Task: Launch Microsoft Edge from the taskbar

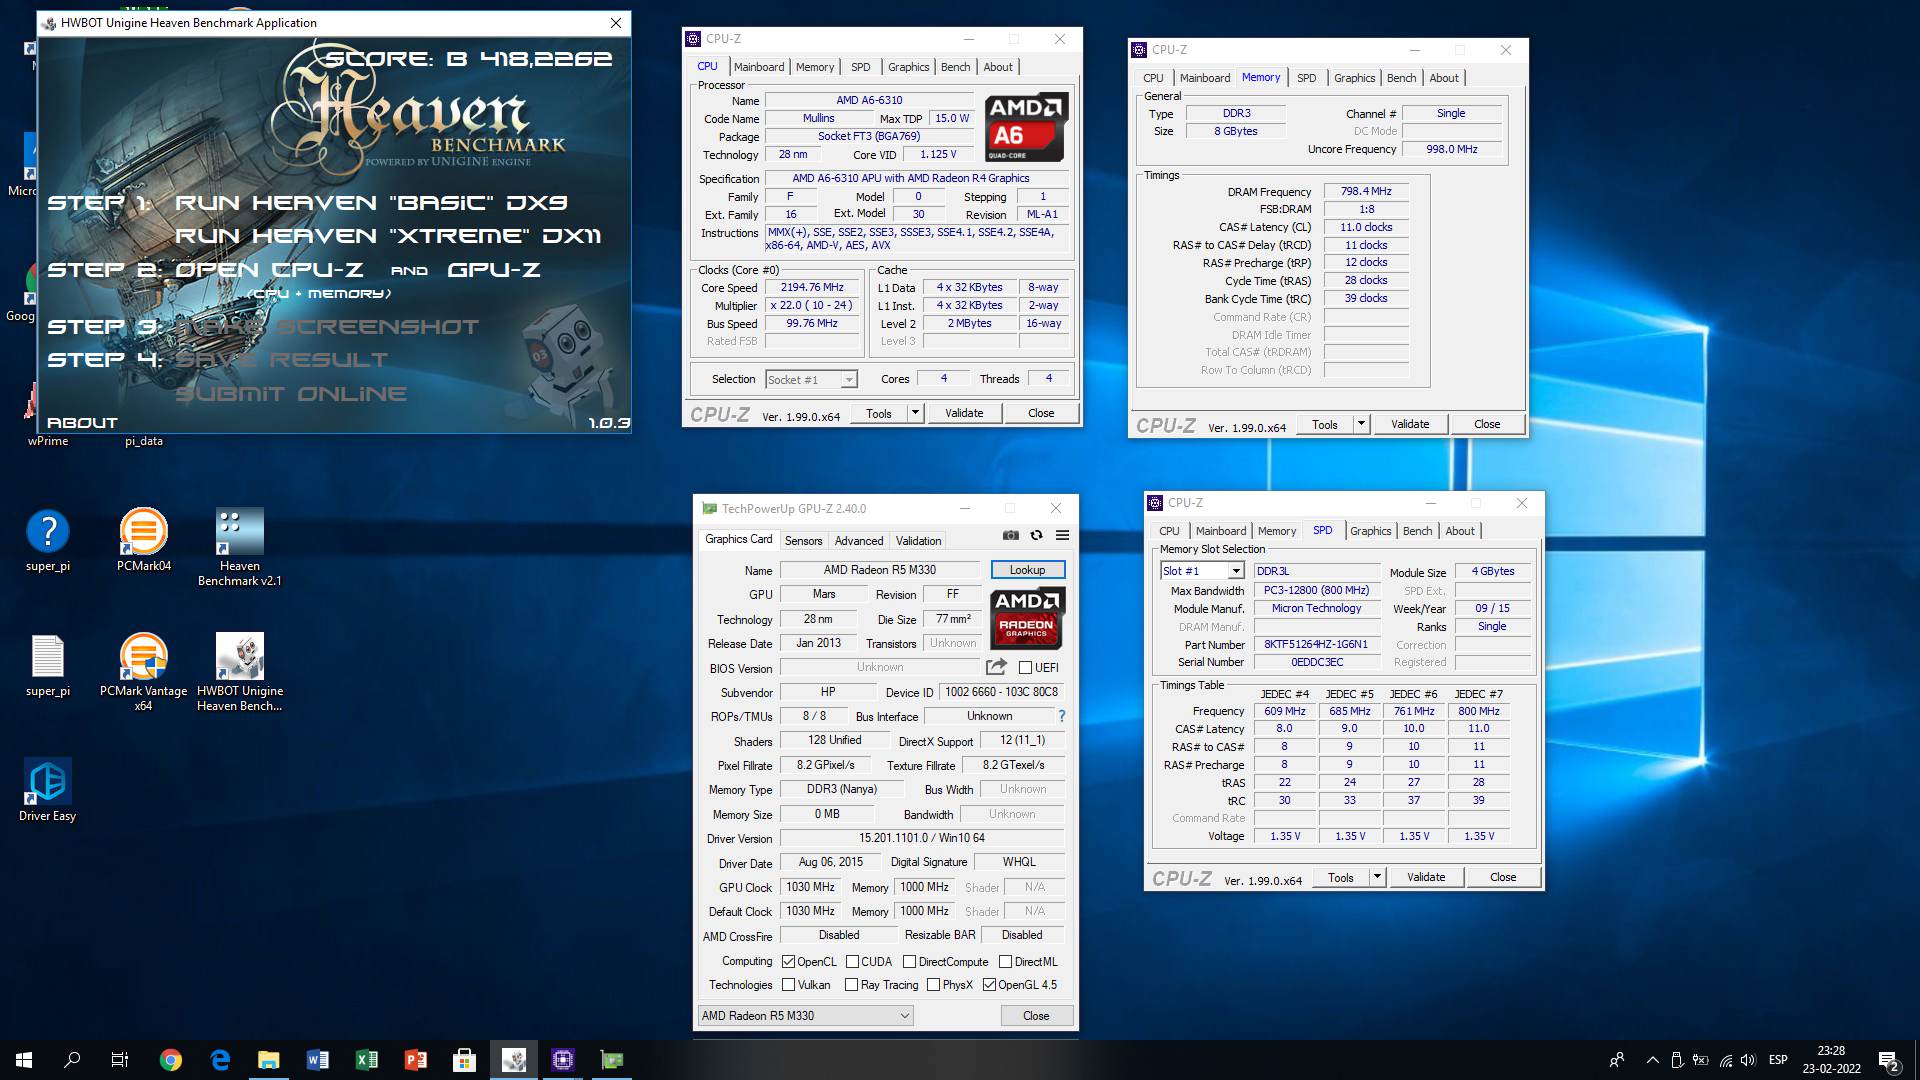Action: coord(220,1060)
